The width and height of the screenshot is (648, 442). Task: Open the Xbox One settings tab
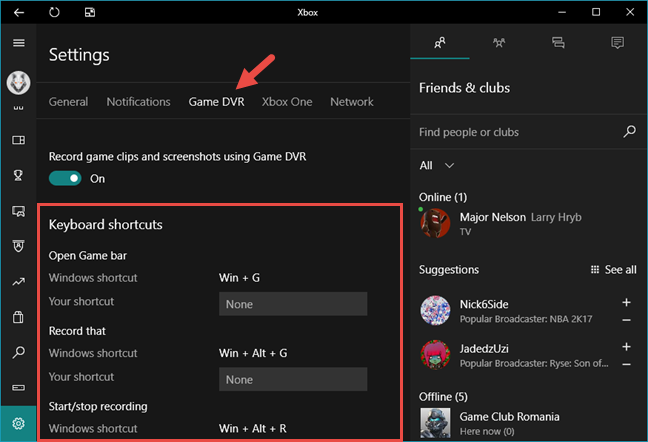coord(287,102)
